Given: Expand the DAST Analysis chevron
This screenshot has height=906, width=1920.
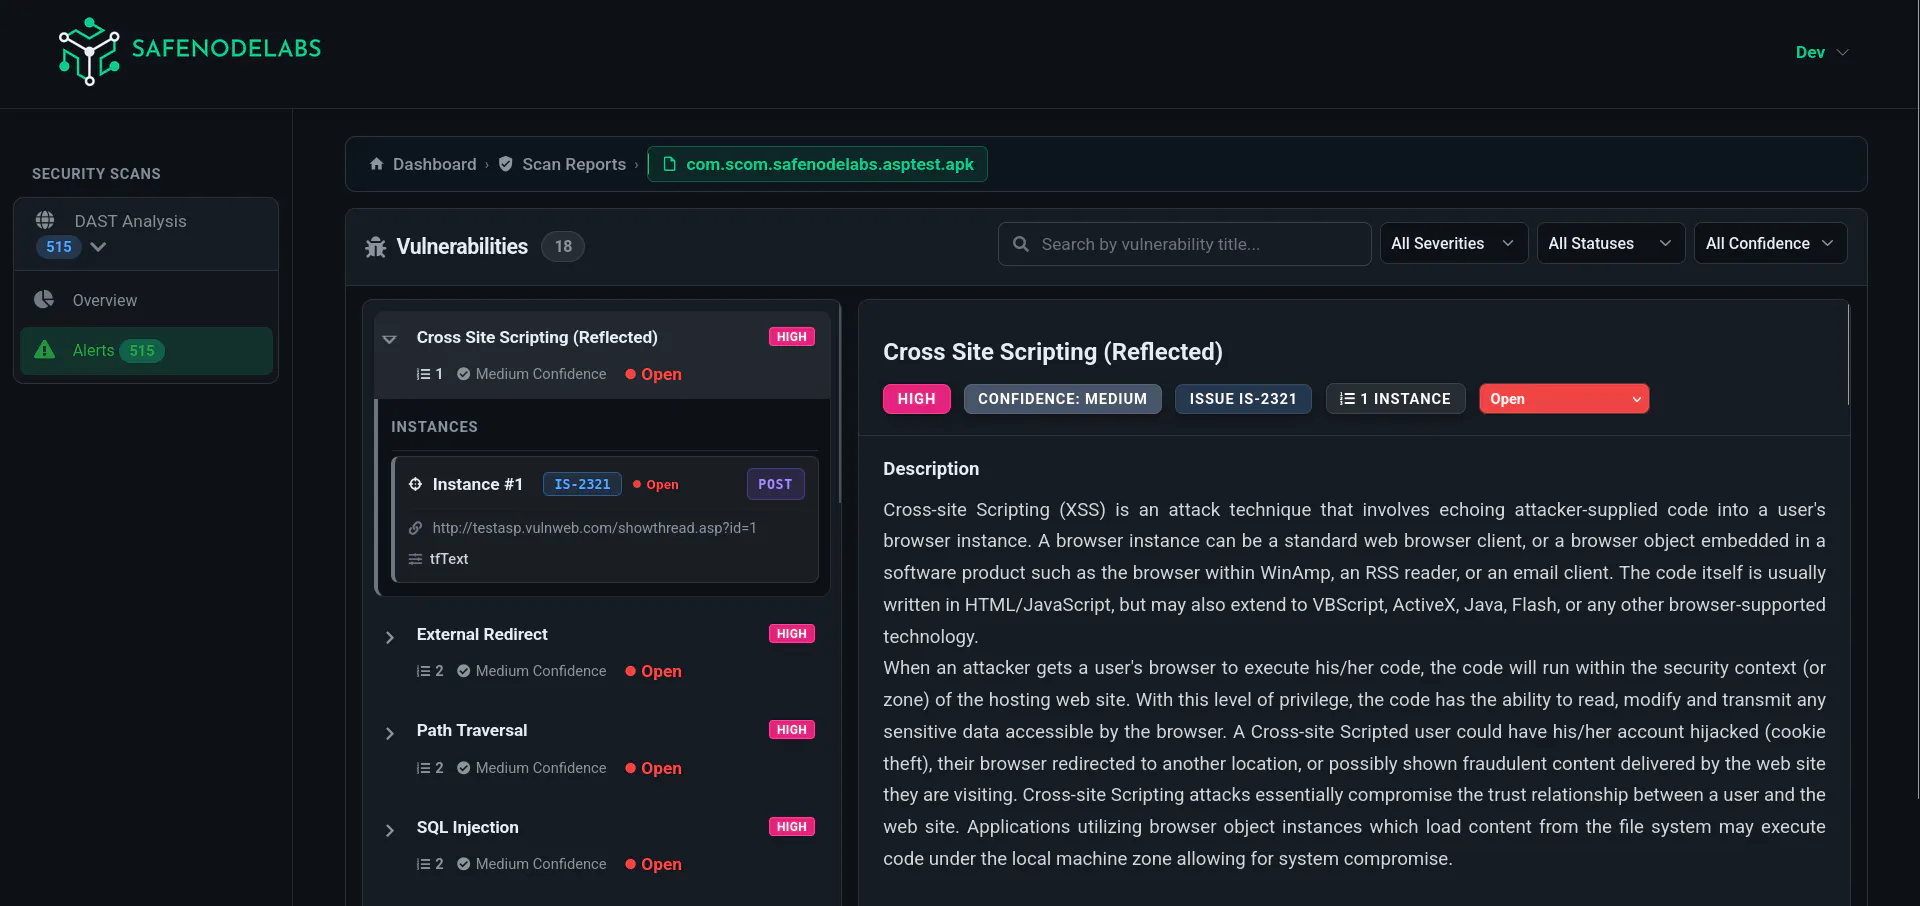Looking at the screenshot, I should (98, 247).
